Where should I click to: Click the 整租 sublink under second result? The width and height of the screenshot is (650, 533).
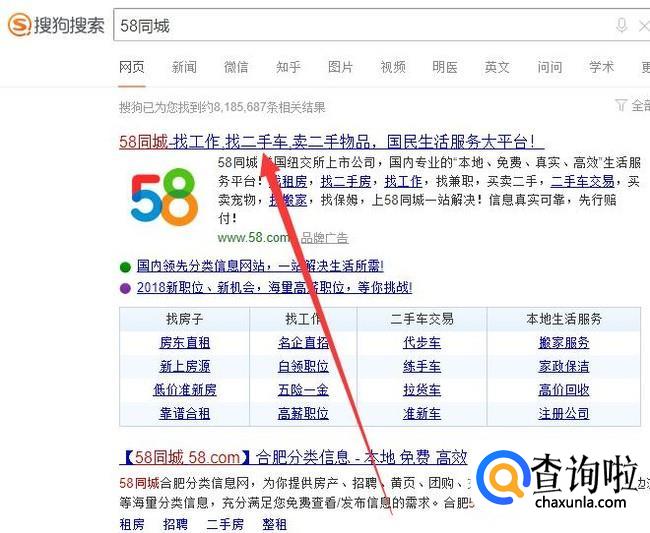coord(274,524)
